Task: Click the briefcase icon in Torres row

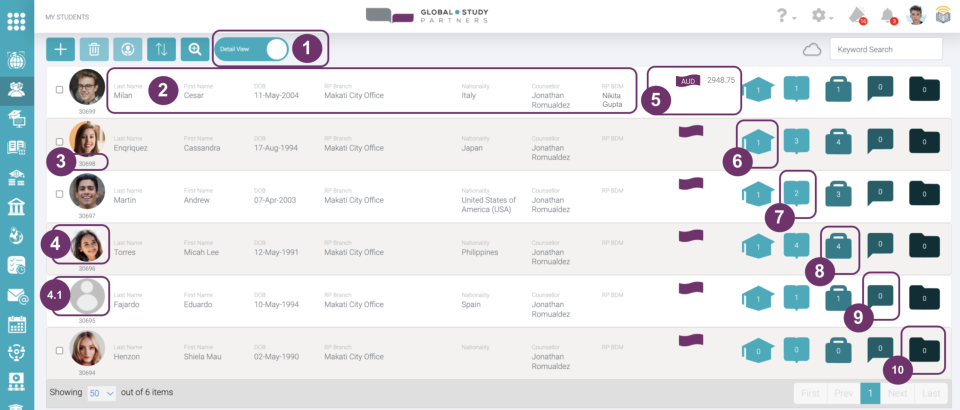Action: (837, 246)
